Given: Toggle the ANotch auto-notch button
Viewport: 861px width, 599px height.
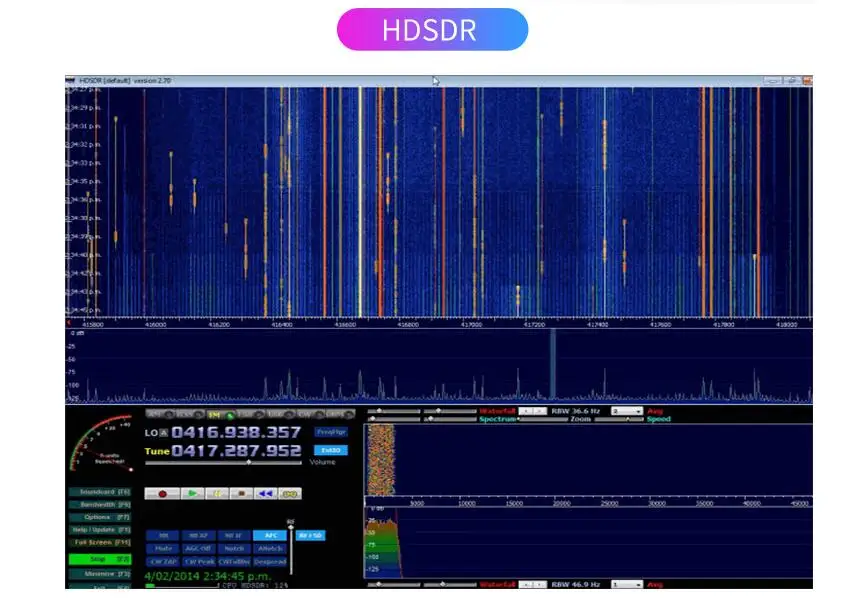Looking at the screenshot, I should pyautogui.click(x=270, y=548).
